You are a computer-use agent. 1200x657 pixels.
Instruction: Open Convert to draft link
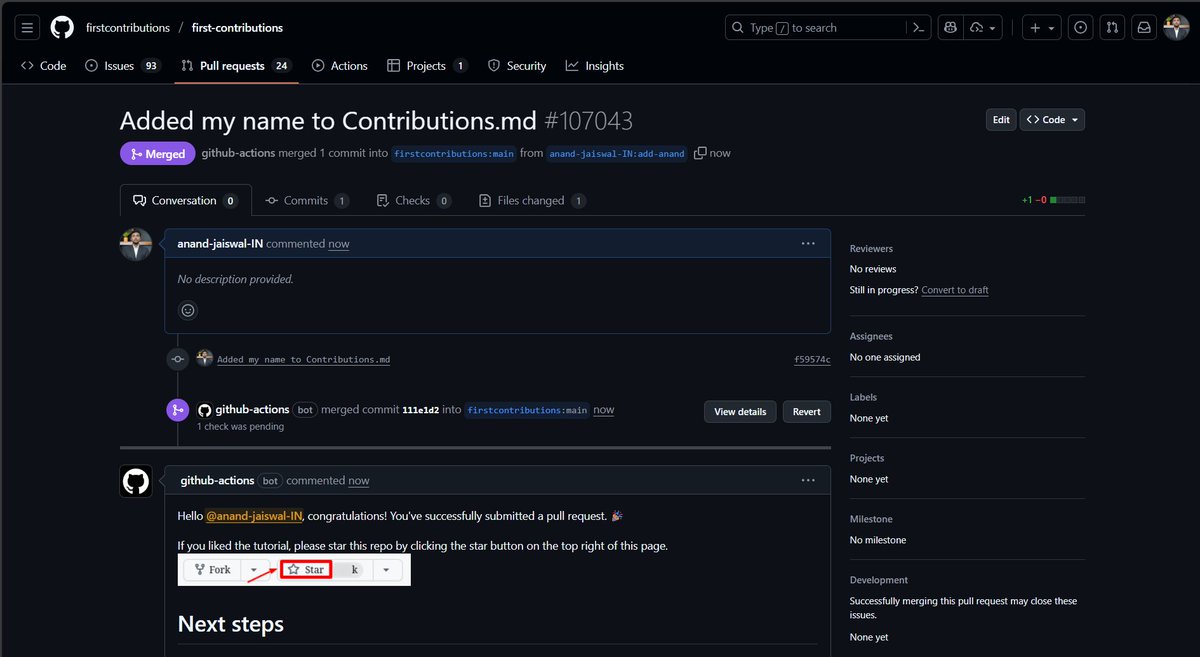point(955,289)
